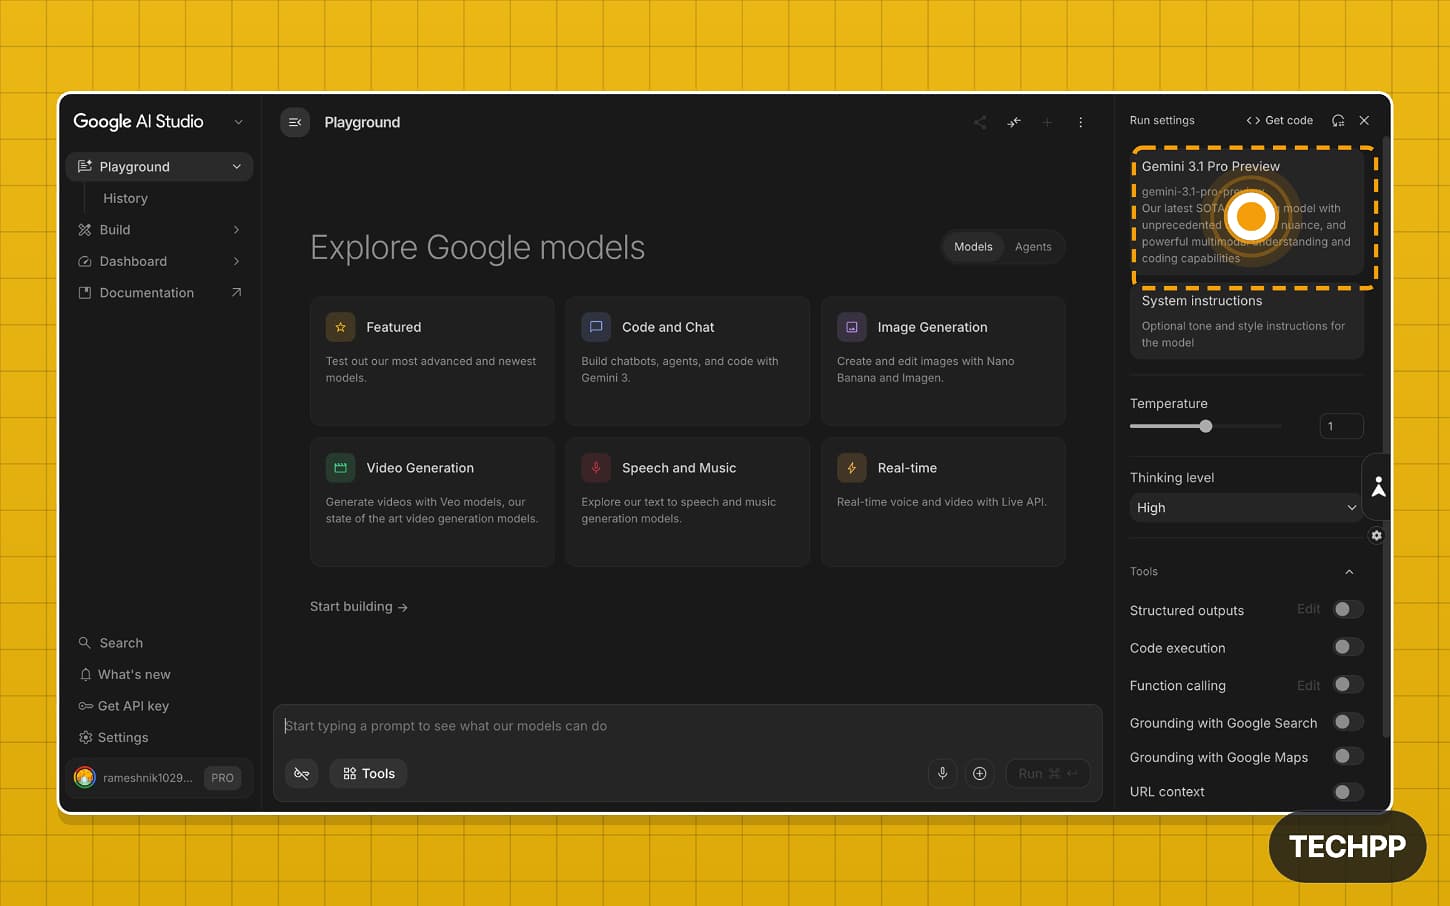The width and height of the screenshot is (1450, 906).
Task: Open the Thinking level High dropdown
Action: coord(1246,508)
